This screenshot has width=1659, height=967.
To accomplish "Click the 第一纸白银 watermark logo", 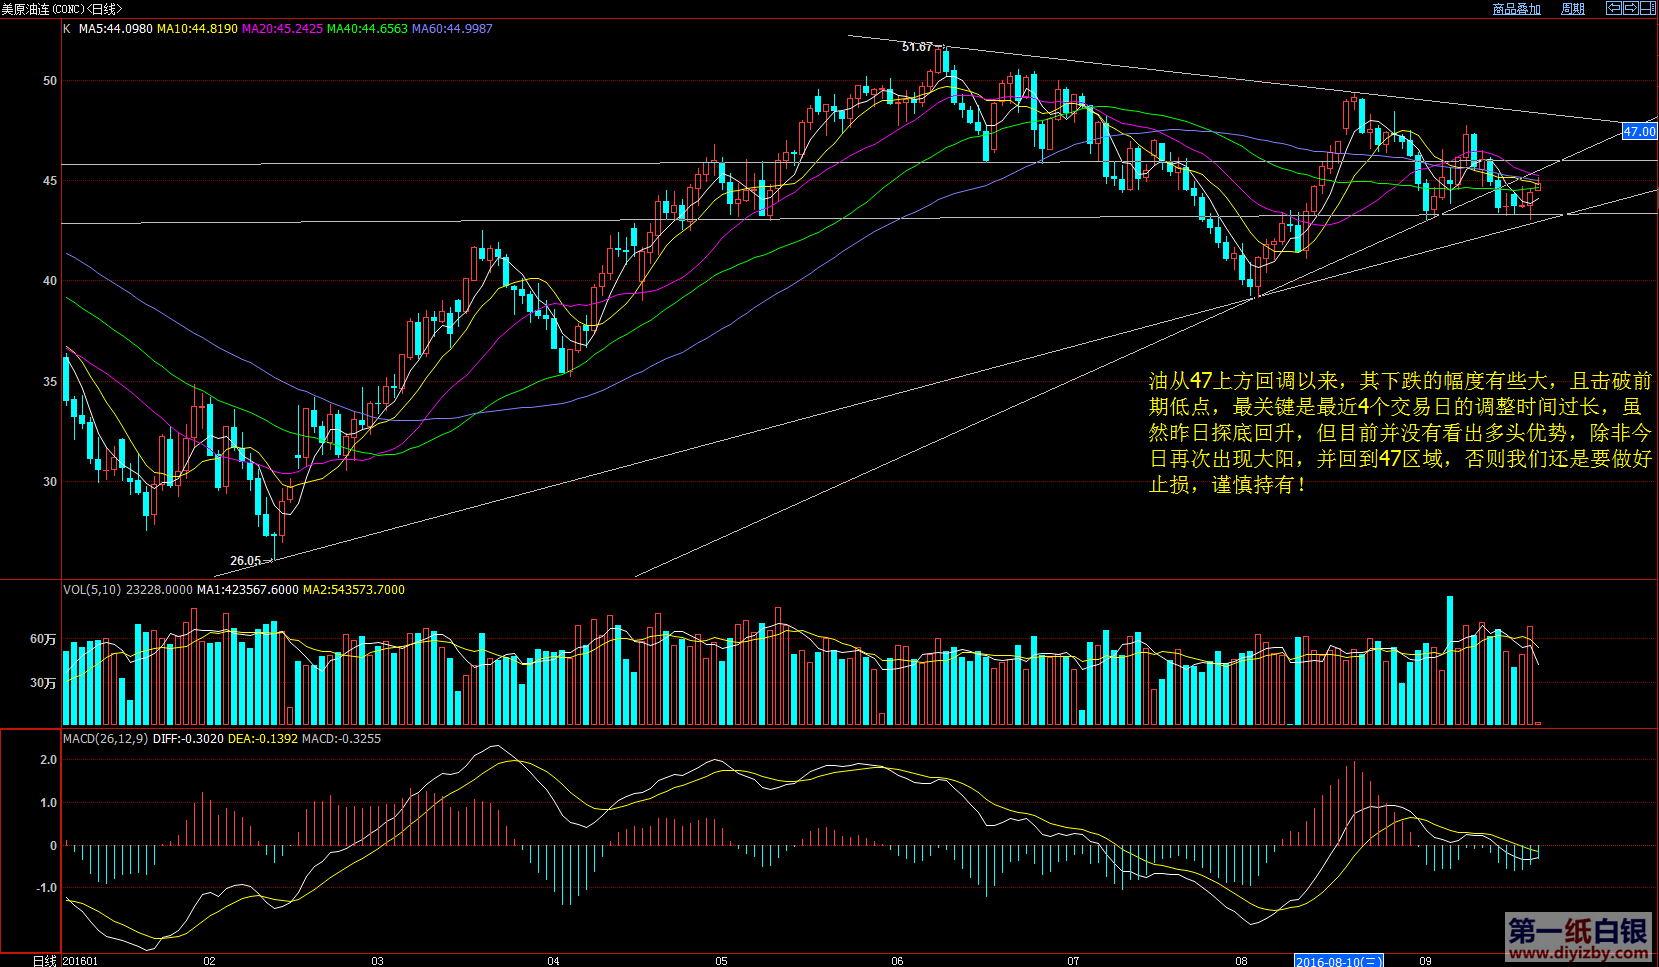I will click(x=1577, y=938).
